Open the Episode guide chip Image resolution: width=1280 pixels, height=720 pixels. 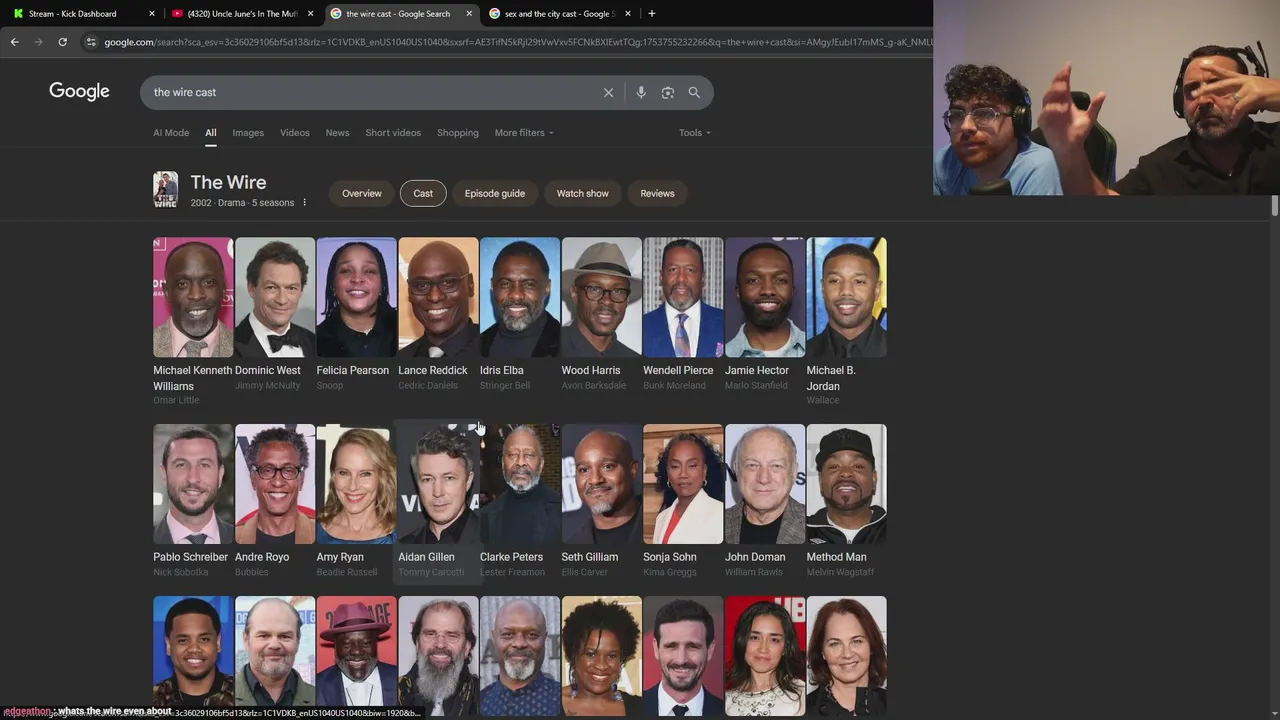(x=494, y=193)
